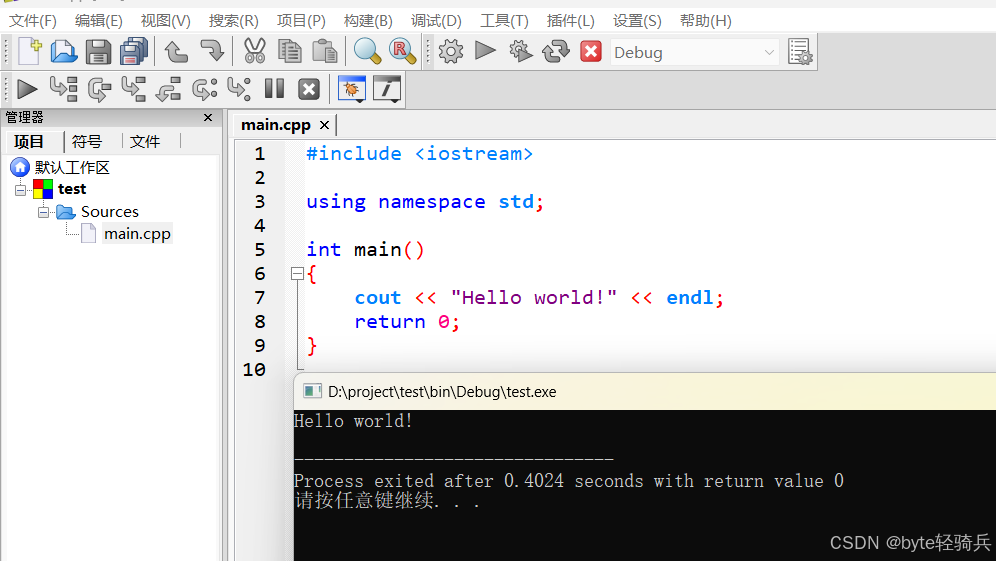Screen dimensions: 996x561
Task: Open the 调试(D) menu
Action: pyautogui.click(x=436, y=21)
